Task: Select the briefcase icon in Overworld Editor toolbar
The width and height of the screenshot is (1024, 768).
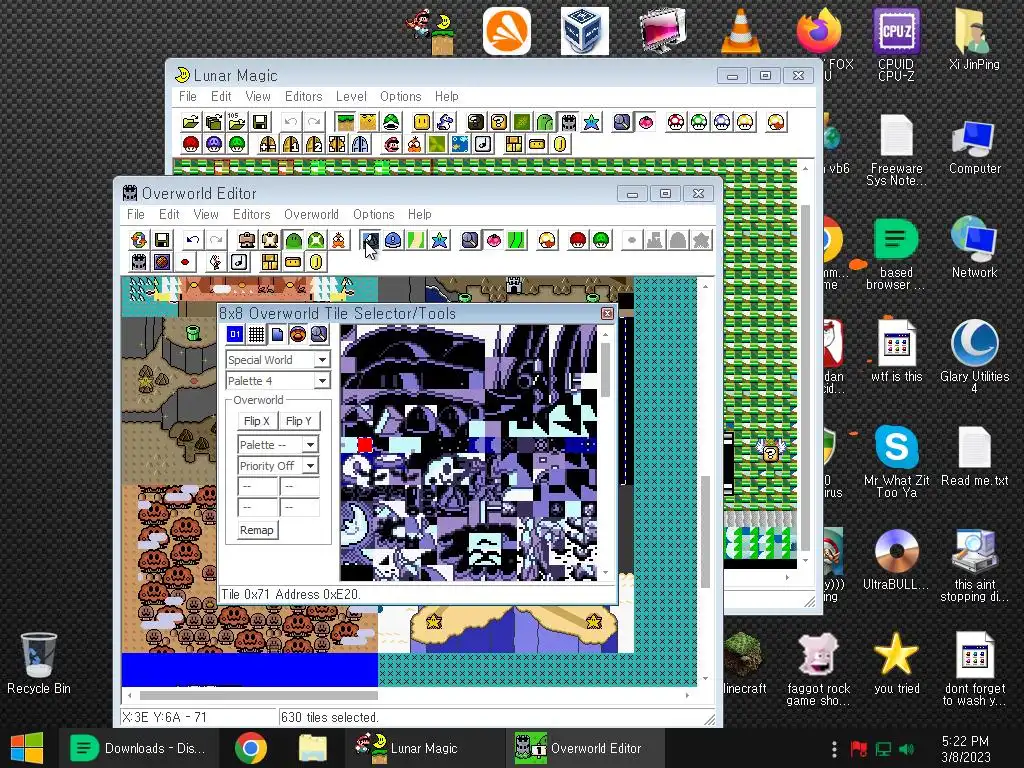Action: click(x=246, y=240)
